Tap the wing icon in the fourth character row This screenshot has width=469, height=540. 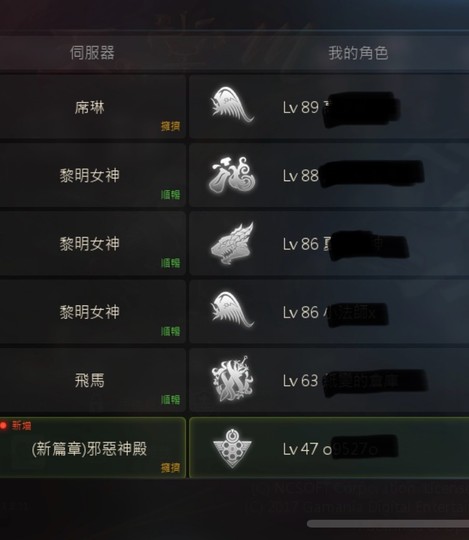[232, 310]
